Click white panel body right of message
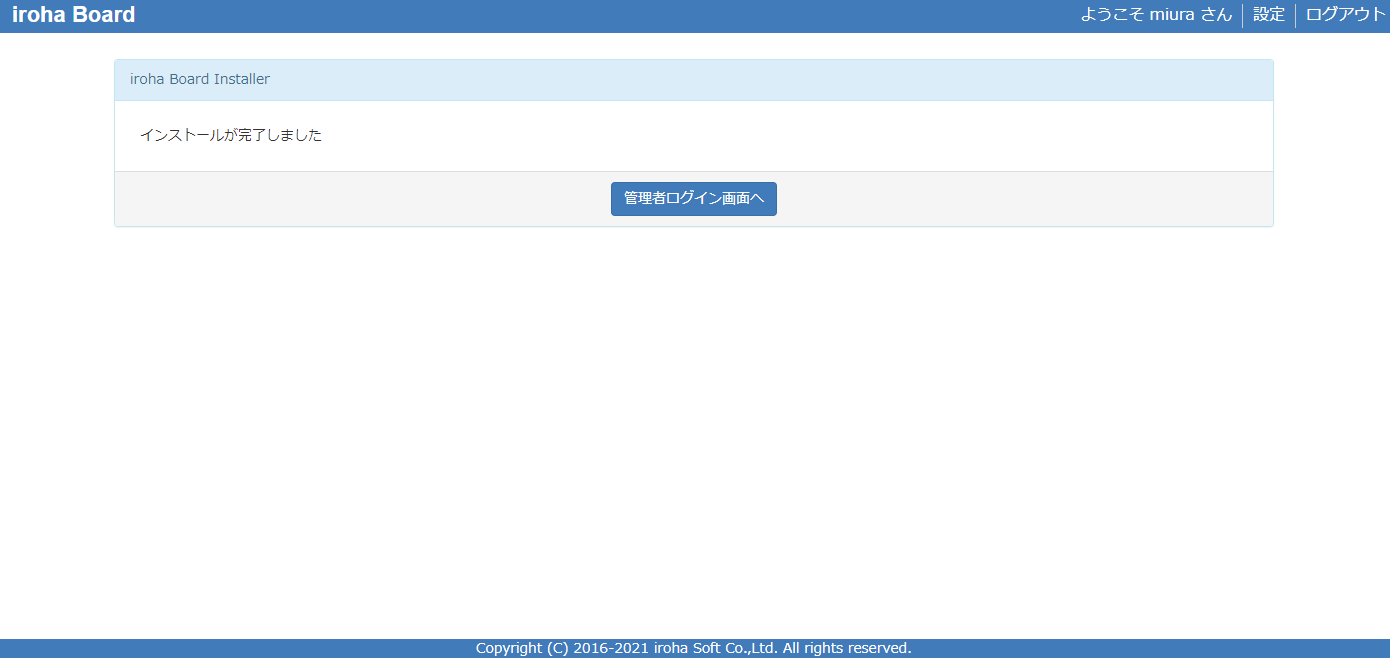This screenshot has height=658, width=1390. [800, 135]
